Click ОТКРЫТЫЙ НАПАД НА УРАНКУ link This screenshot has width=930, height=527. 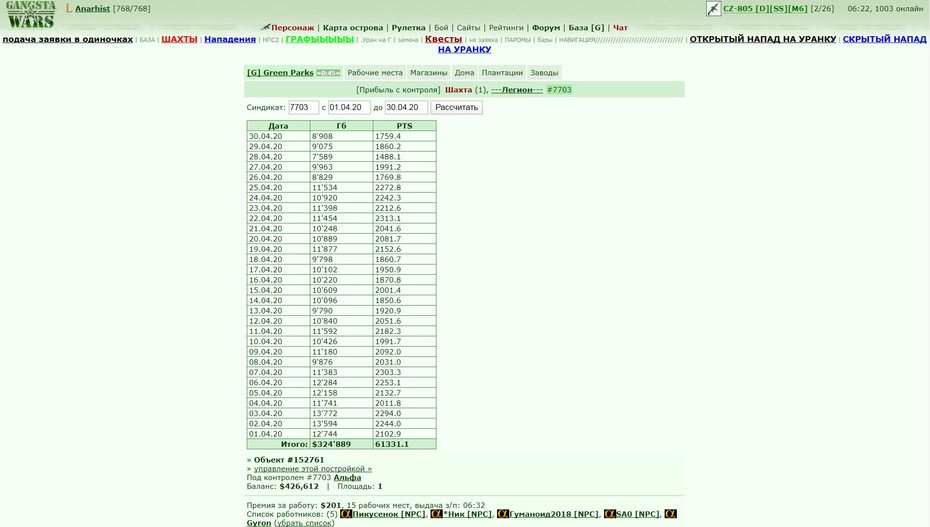[763, 39]
